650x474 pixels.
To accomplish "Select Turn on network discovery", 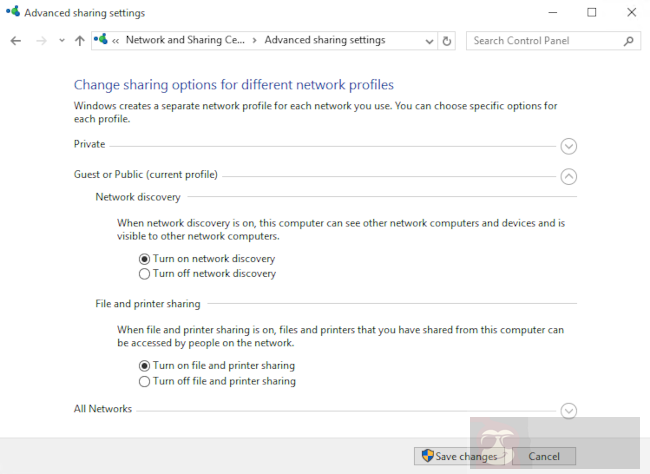I will (144, 259).
